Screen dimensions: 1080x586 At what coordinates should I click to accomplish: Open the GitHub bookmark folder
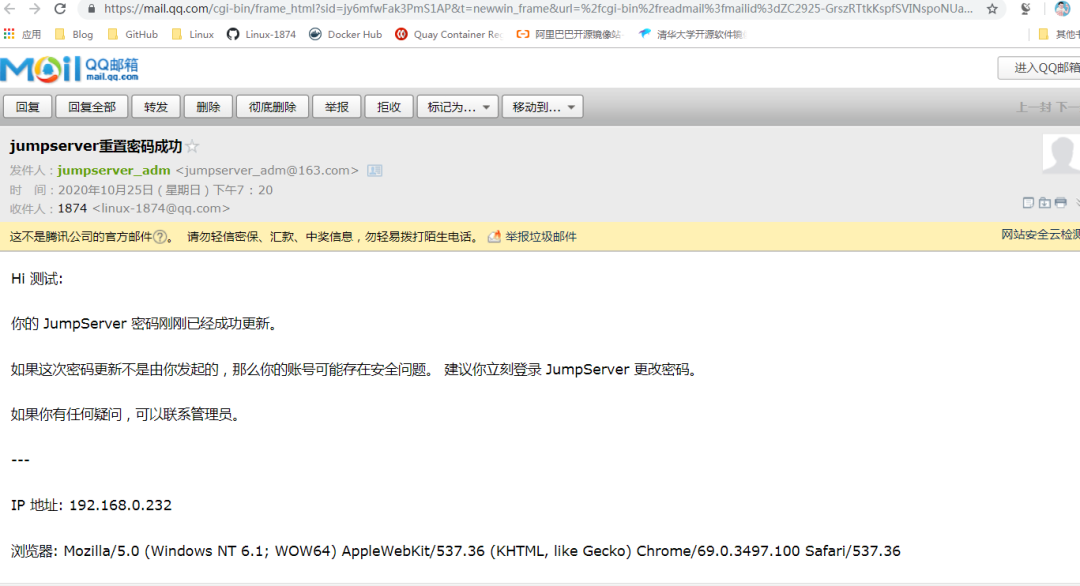(x=132, y=34)
